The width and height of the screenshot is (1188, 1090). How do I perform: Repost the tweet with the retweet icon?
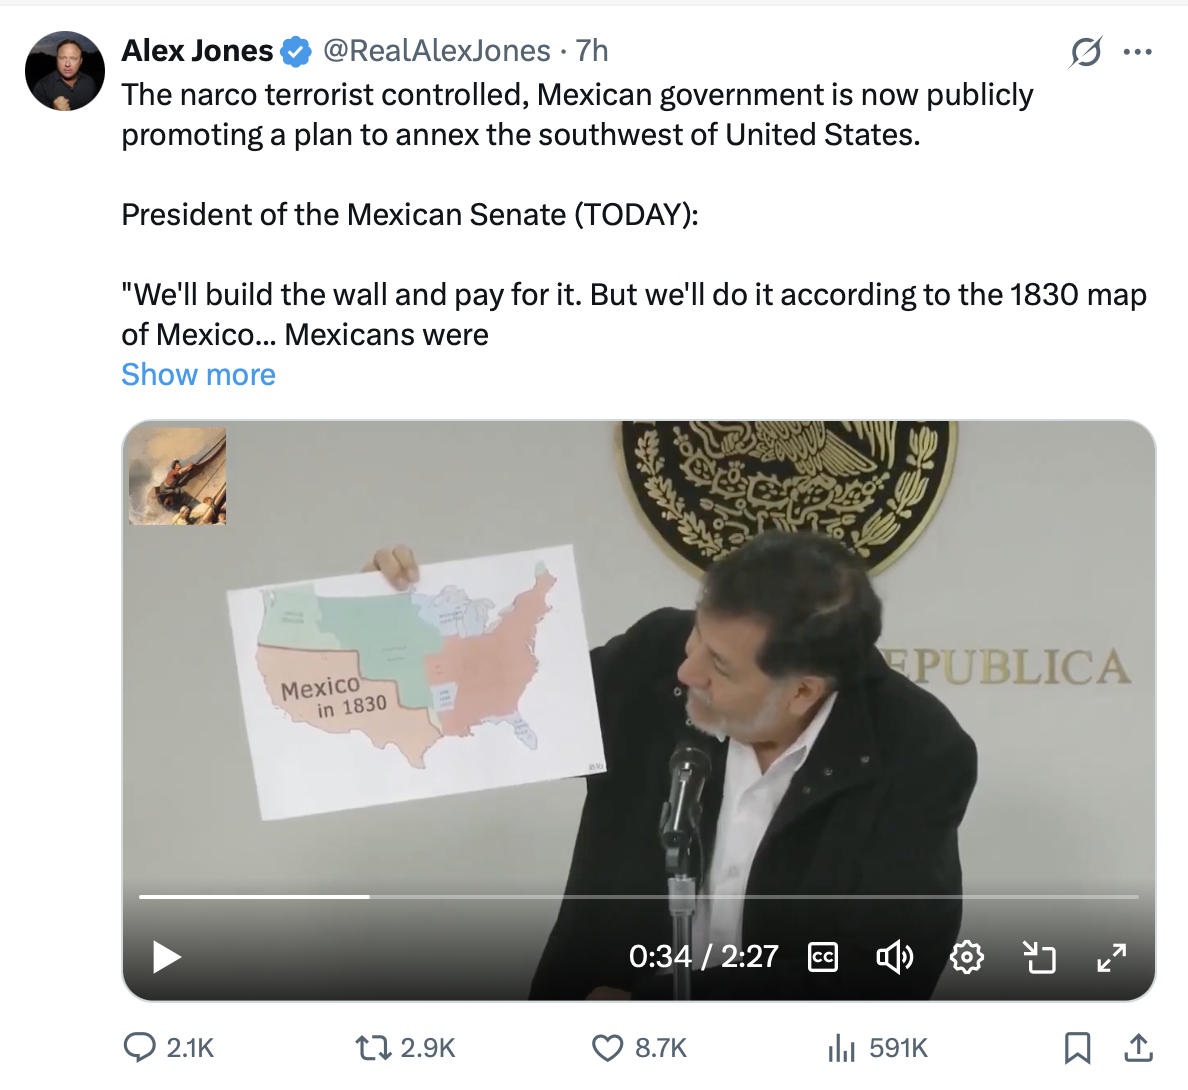(x=373, y=1048)
